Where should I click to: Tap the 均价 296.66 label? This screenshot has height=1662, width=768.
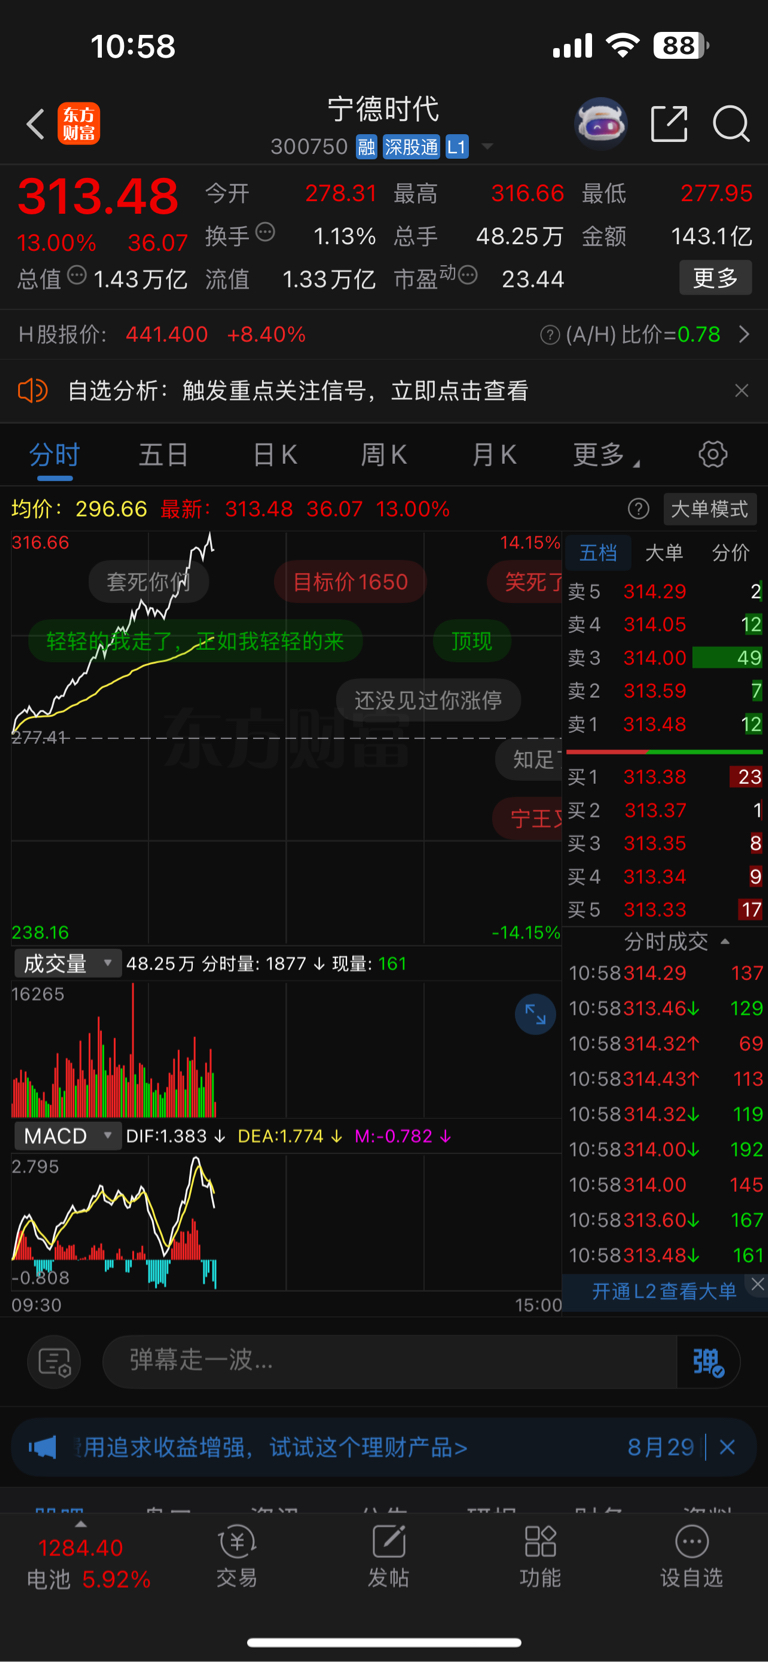79,509
